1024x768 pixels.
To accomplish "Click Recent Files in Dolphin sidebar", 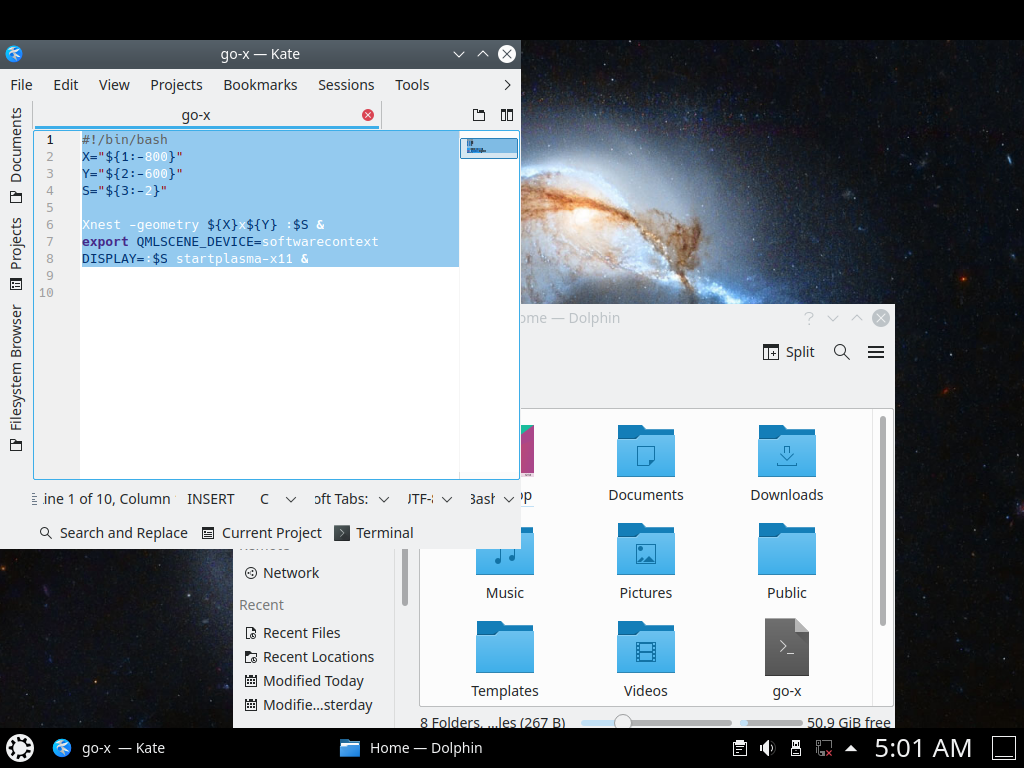I will [x=301, y=633].
